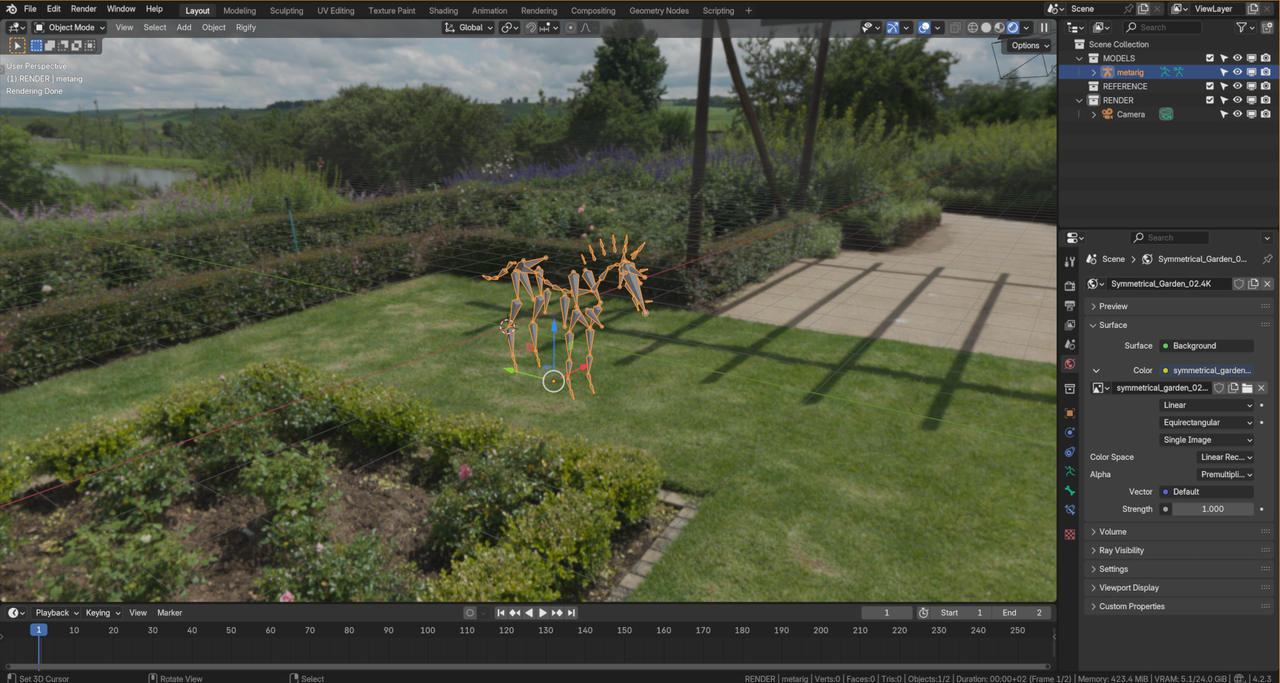1280x683 pixels.
Task: Switch to the Sculpting workspace tab
Action: (286, 10)
